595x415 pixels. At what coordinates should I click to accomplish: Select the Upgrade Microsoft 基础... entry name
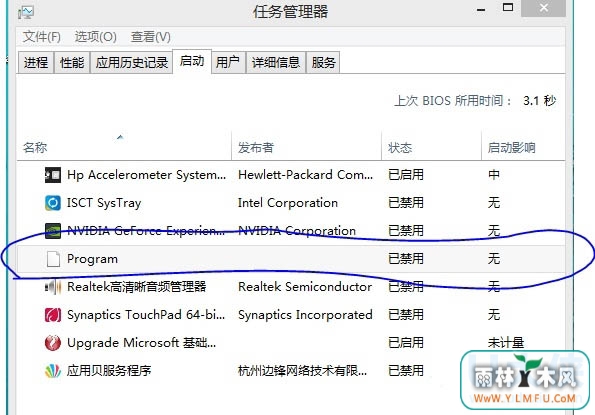[142, 343]
